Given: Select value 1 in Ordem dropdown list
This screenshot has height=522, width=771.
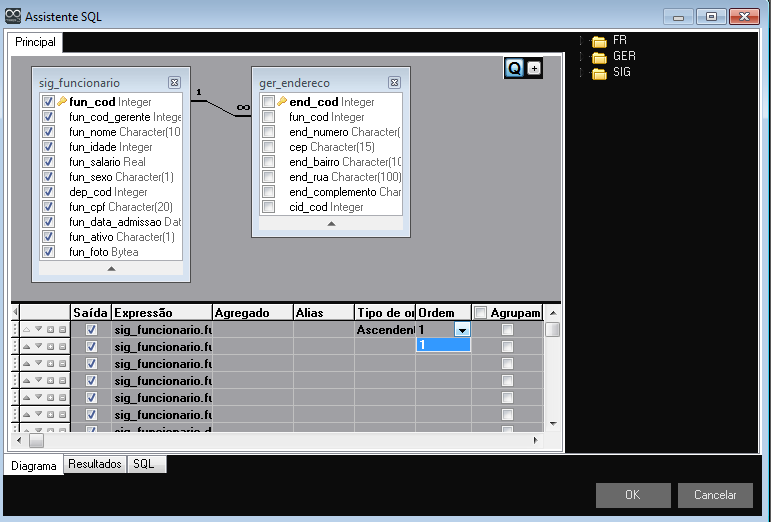Looking at the screenshot, I should [x=442, y=345].
